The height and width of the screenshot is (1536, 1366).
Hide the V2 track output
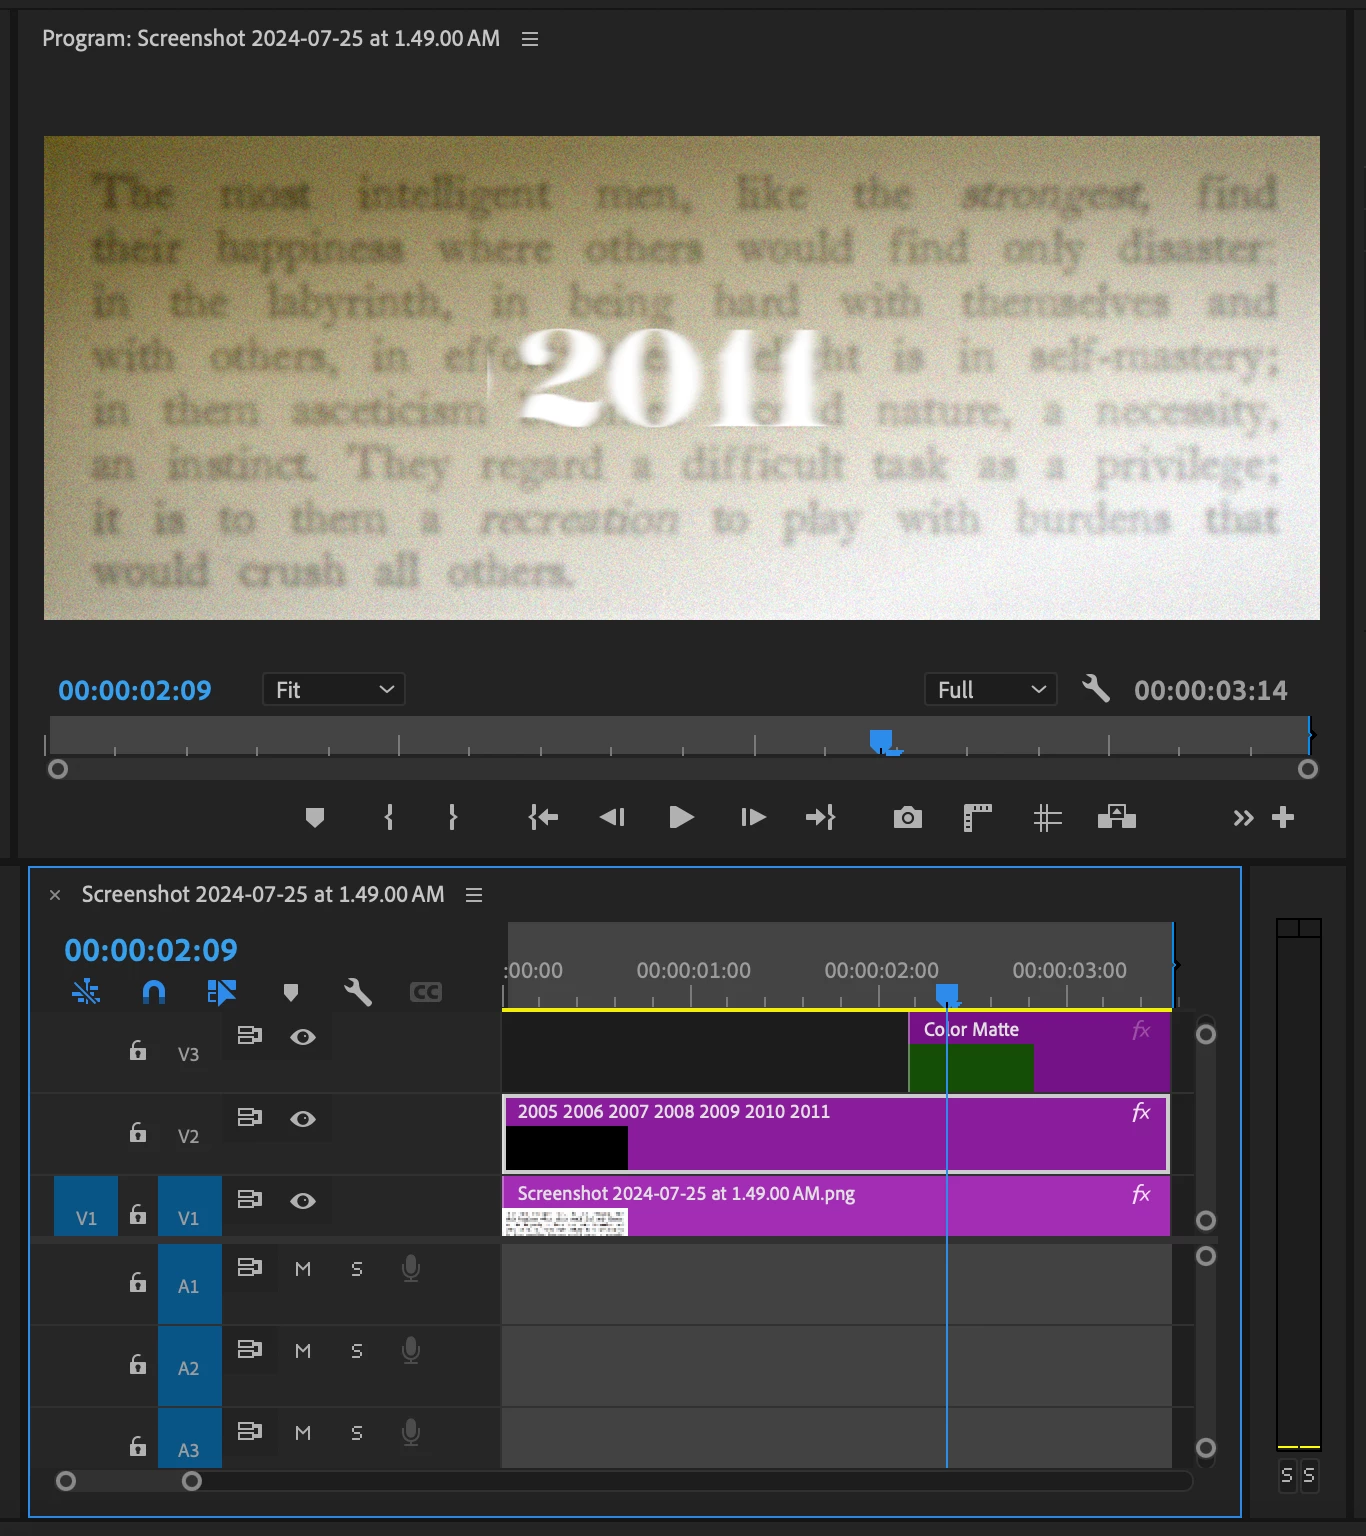[303, 1119]
